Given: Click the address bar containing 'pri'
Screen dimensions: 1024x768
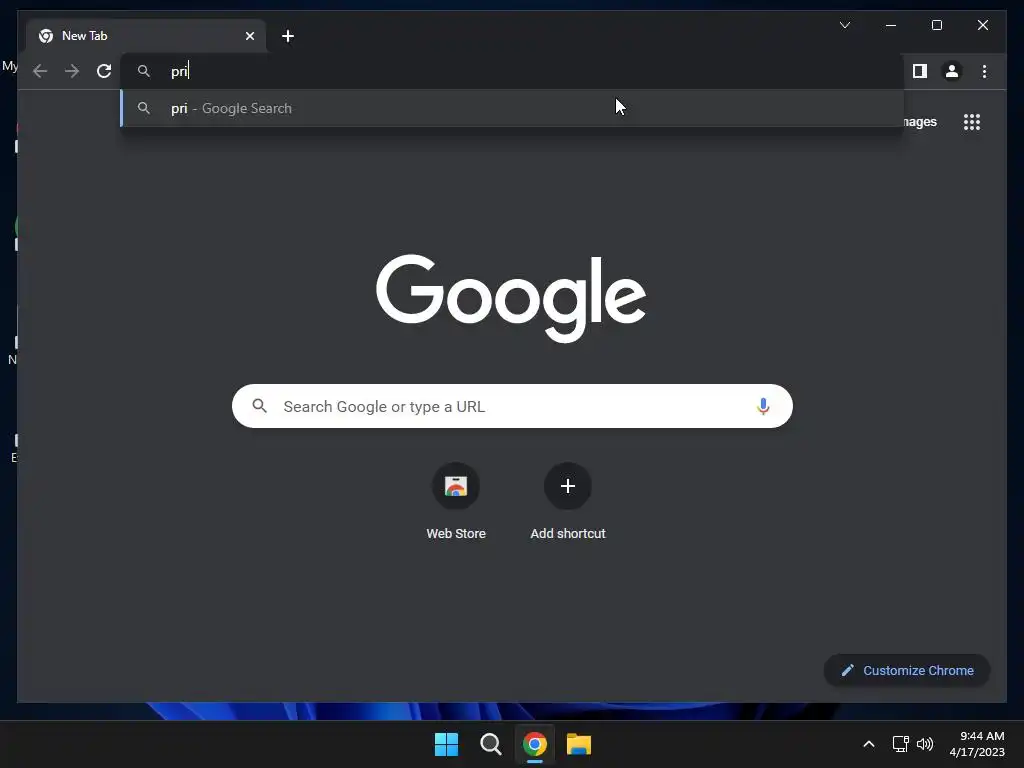Looking at the screenshot, I should (512, 71).
